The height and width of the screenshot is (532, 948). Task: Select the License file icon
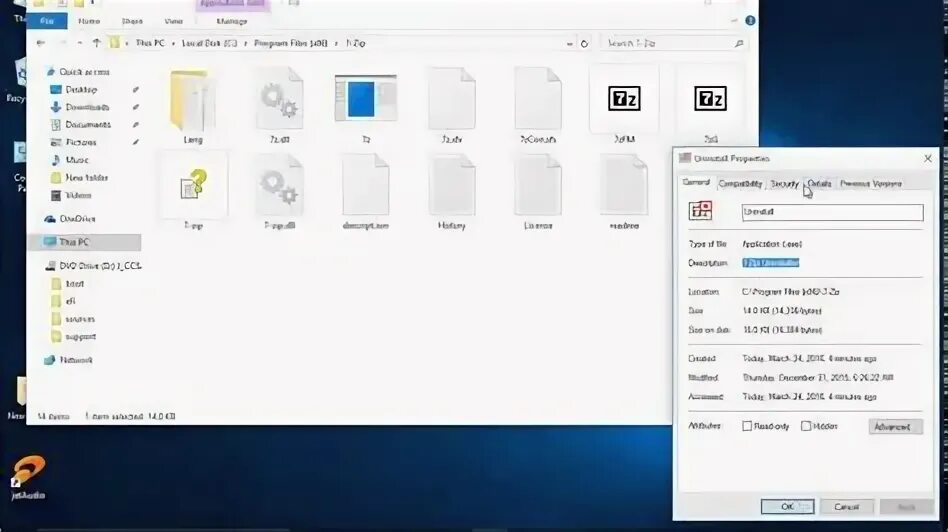pos(537,185)
